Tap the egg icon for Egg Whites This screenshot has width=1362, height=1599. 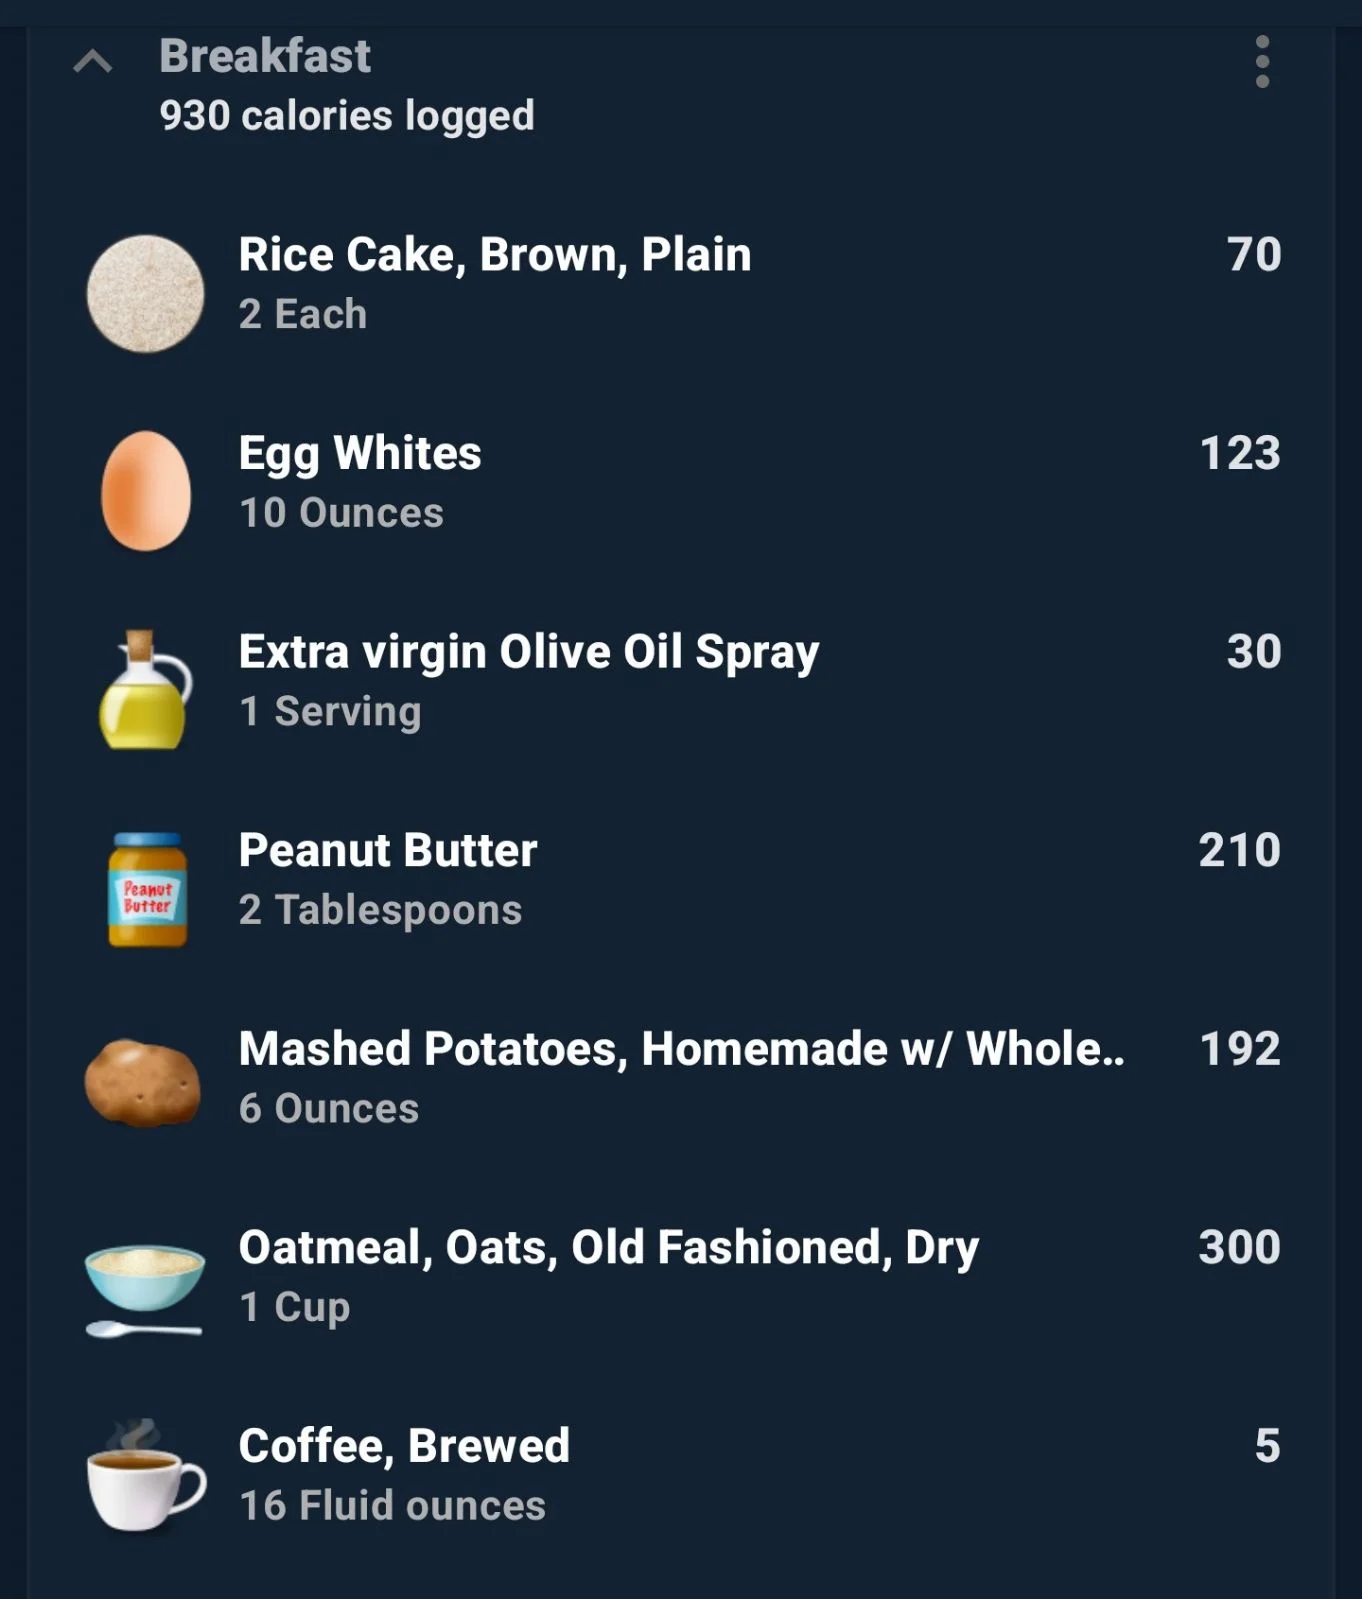(x=146, y=491)
